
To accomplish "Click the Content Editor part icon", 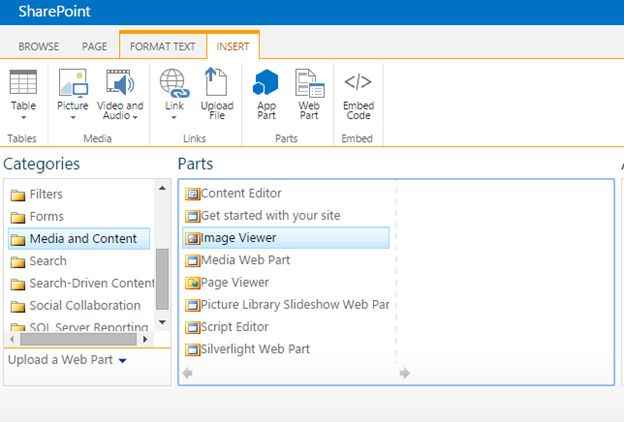I will click(193, 194).
